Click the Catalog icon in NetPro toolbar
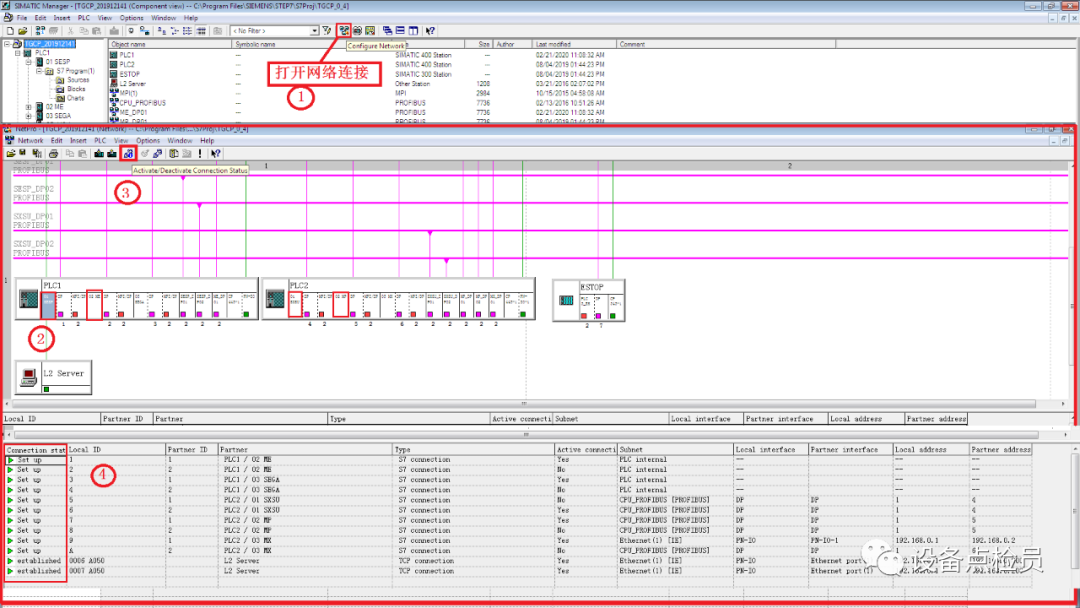Image resolution: width=1080 pixels, height=608 pixels. tap(174, 154)
